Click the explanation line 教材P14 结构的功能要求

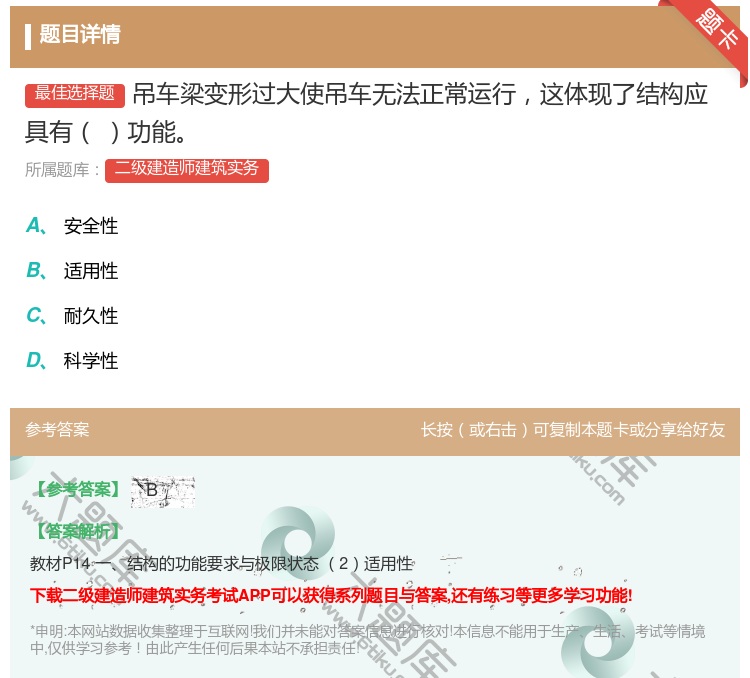pyautogui.click(x=221, y=564)
